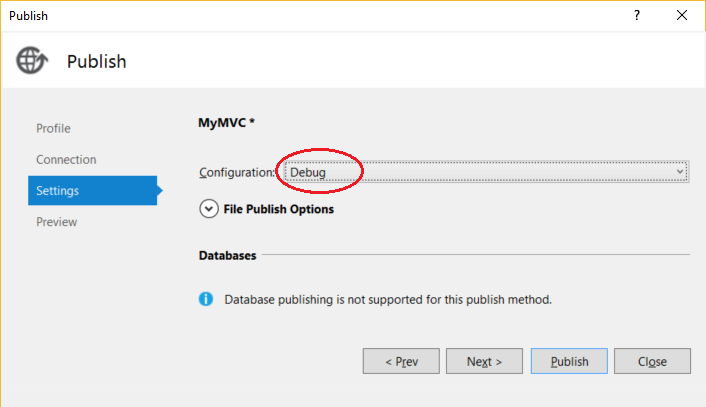The height and width of the screenshot is (407, 706).
Task: Click the Configuration: label
Action: click(237, 172)
